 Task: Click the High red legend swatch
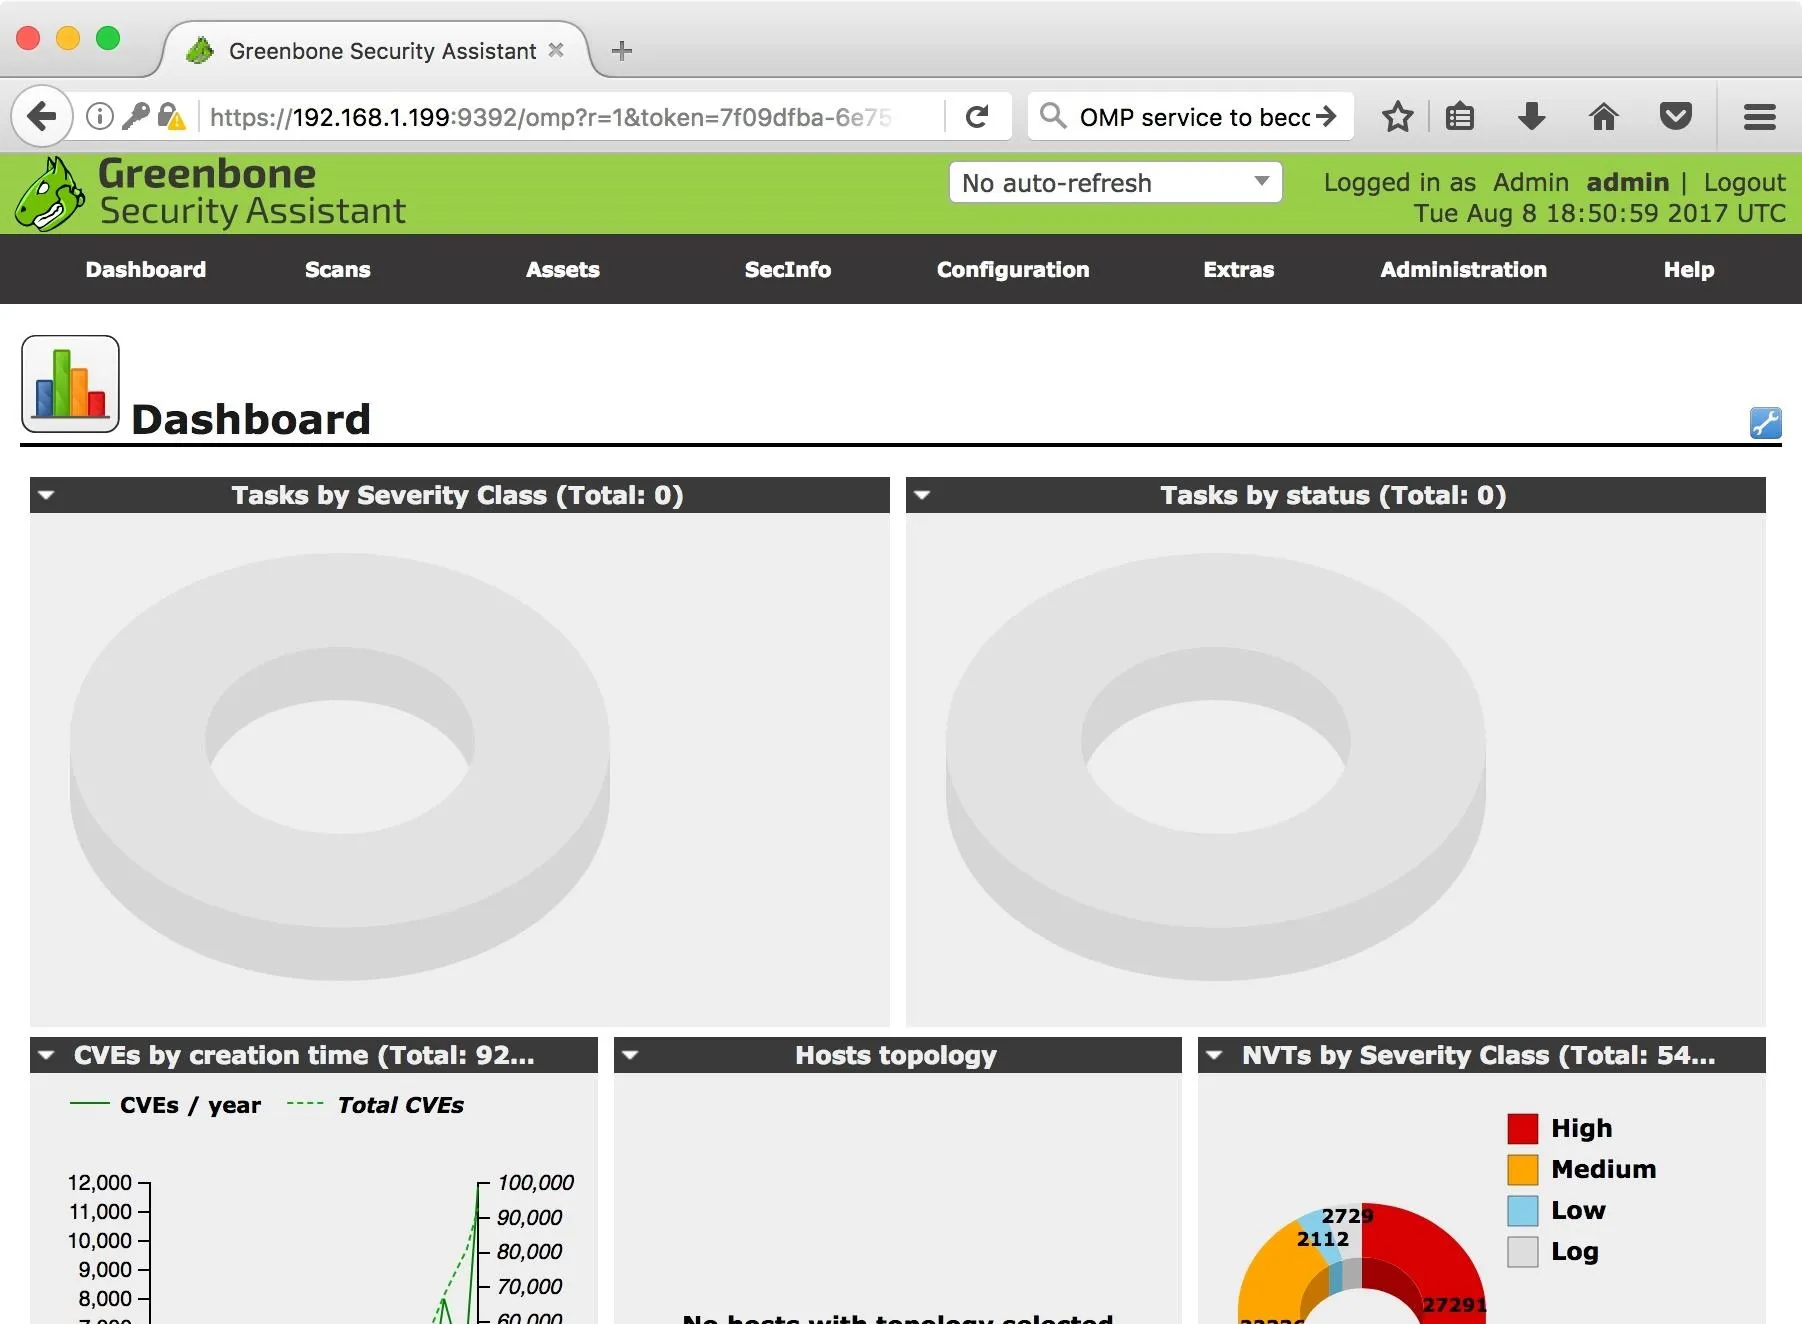1522,1129
